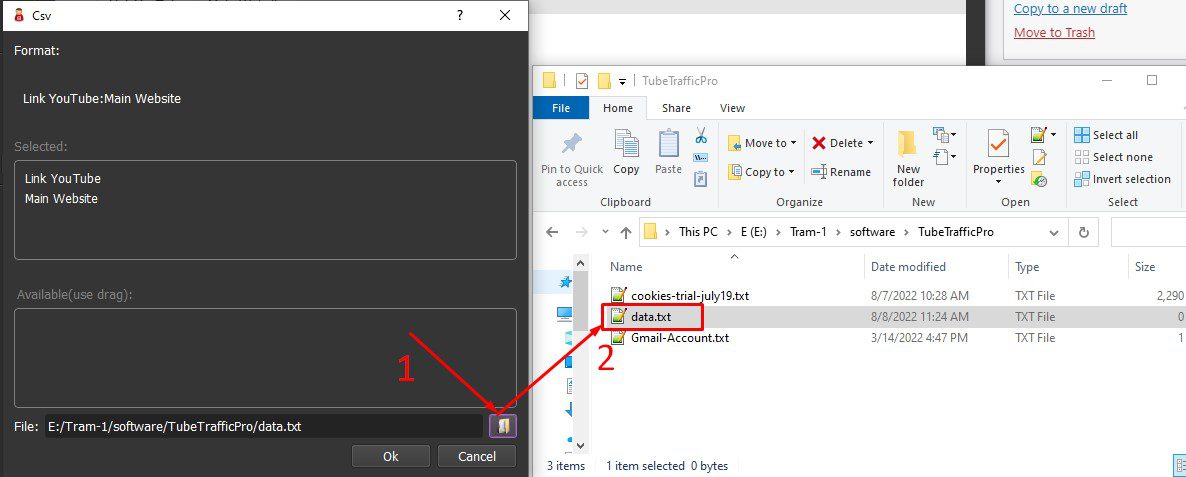The width and height of the screenshot is (1186, 477).
Task: Click New folder icon in quick access toolbar
Action: point(604,81)
